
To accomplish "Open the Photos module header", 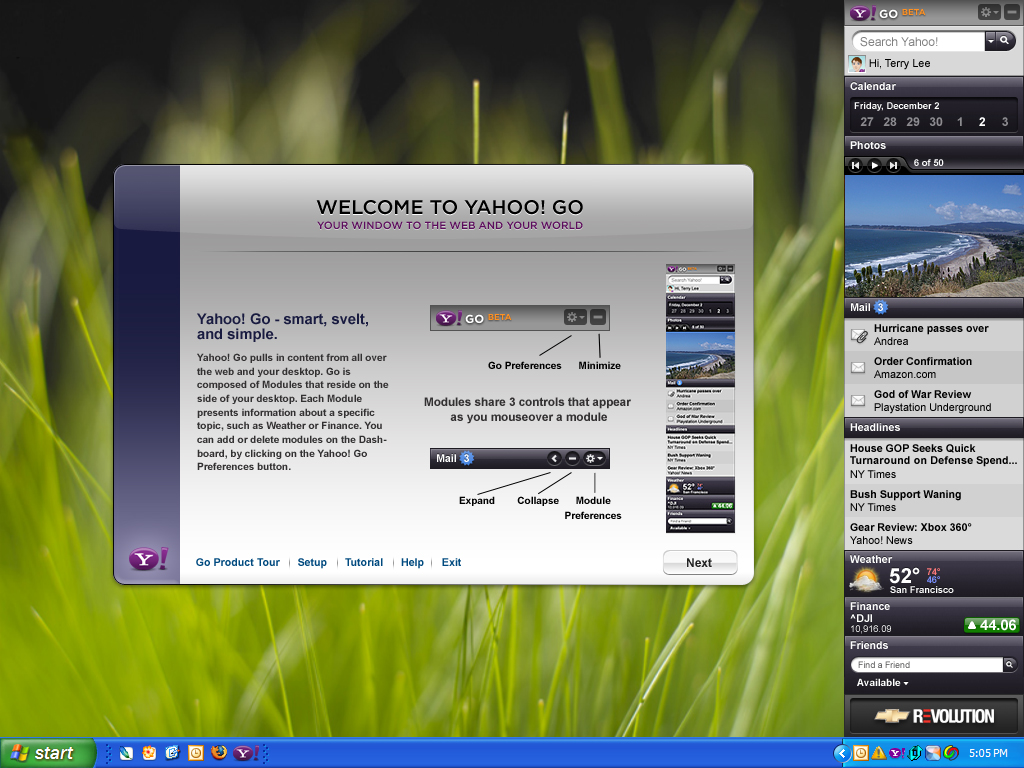I will pyautogui.click(x=934, y=145).
